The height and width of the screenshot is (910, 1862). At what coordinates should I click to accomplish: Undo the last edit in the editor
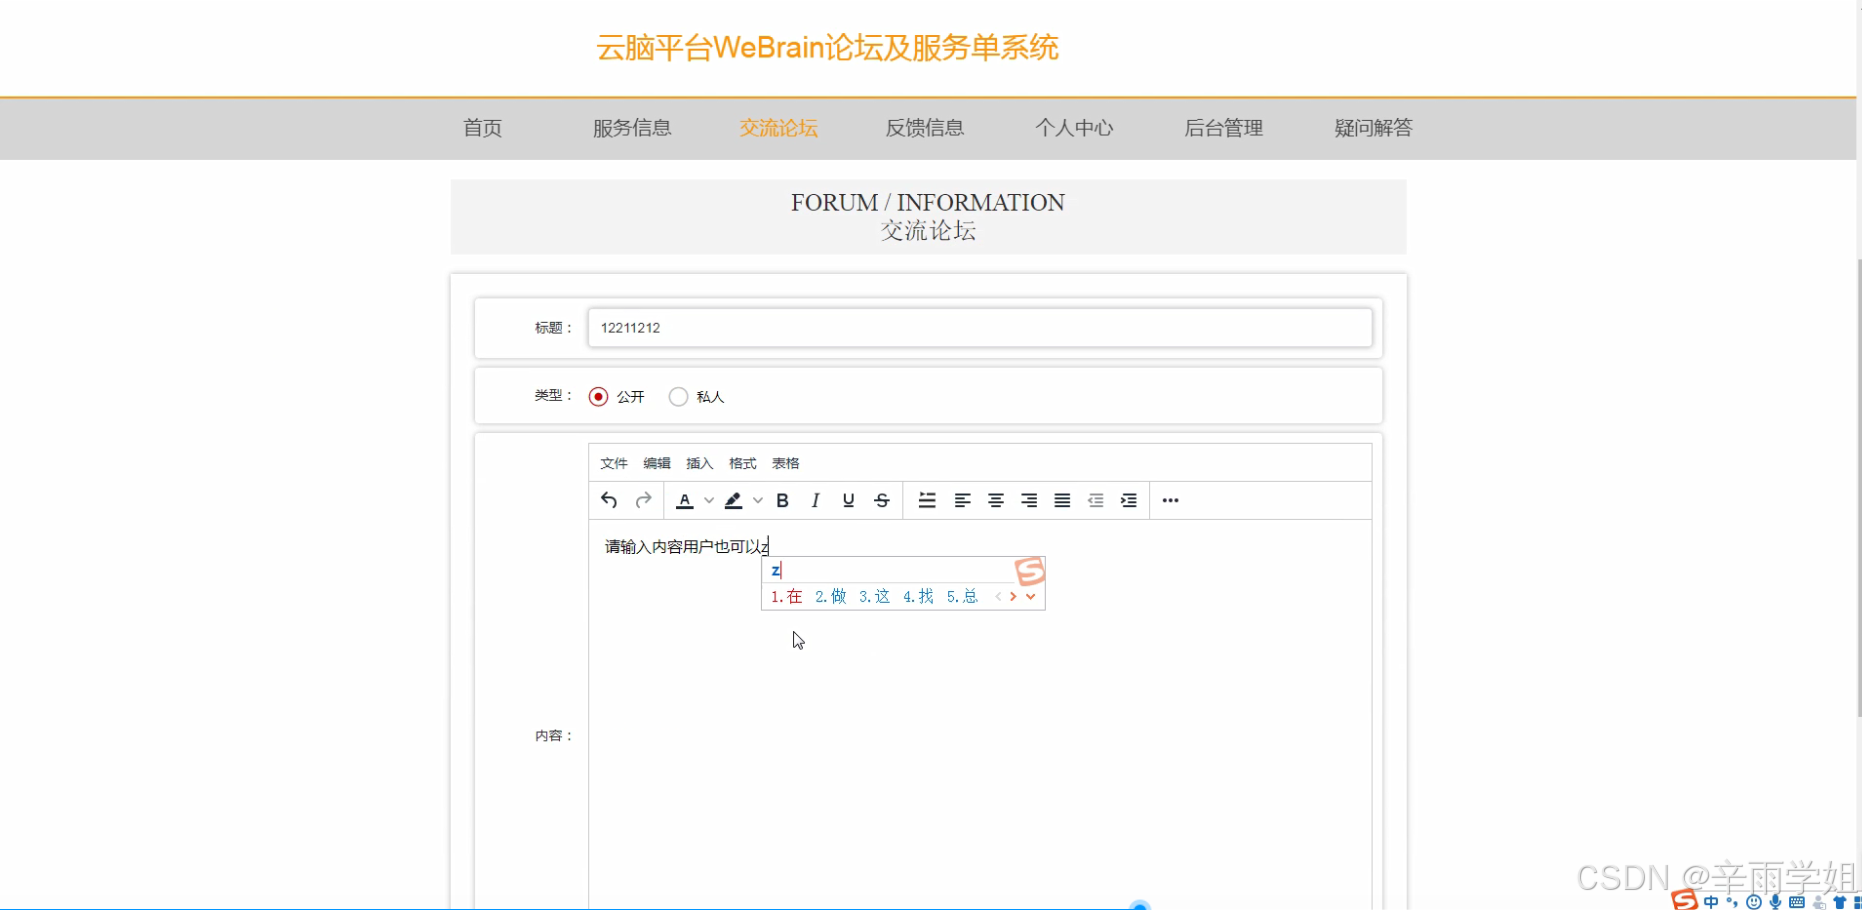click(x=609, y=500)
